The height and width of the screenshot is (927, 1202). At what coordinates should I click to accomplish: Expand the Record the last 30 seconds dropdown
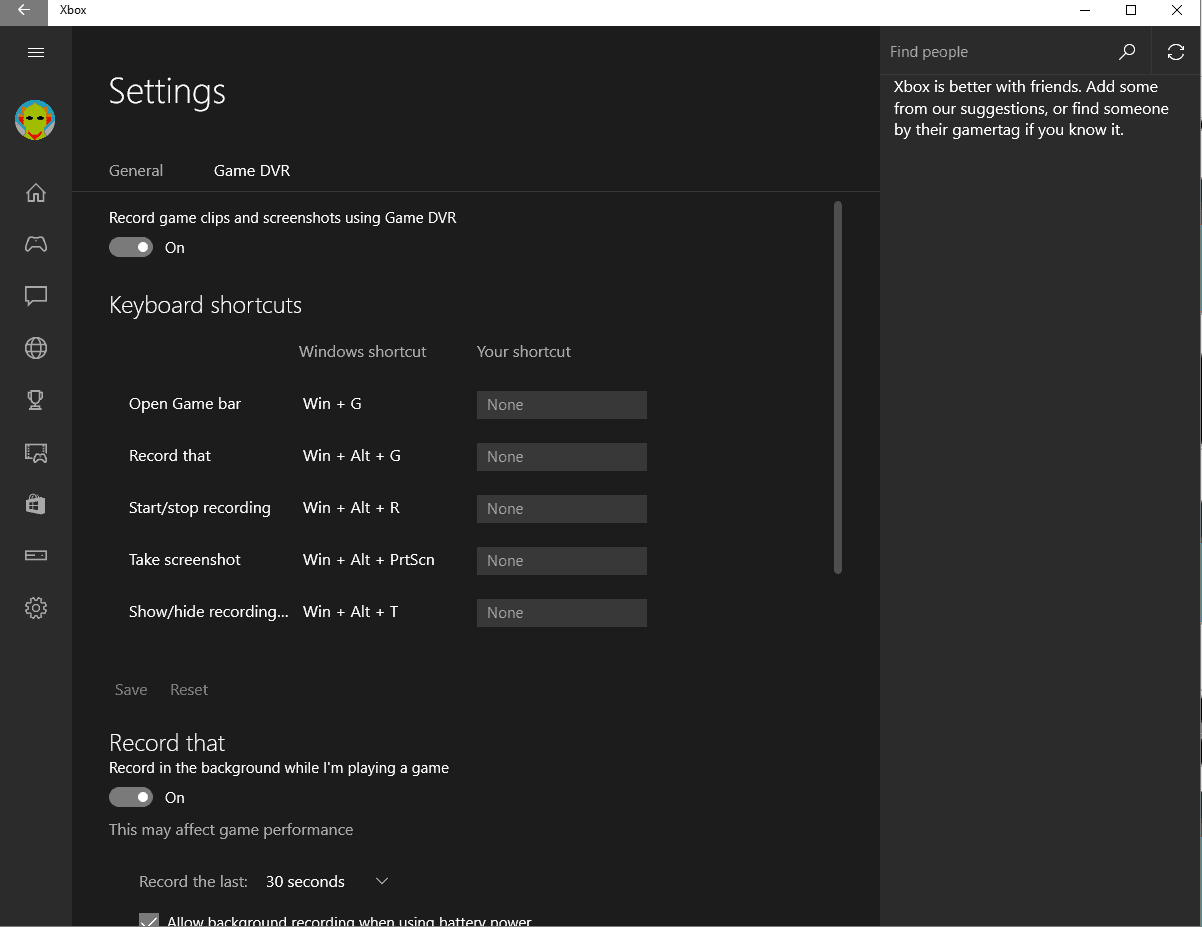coord(327,881)
